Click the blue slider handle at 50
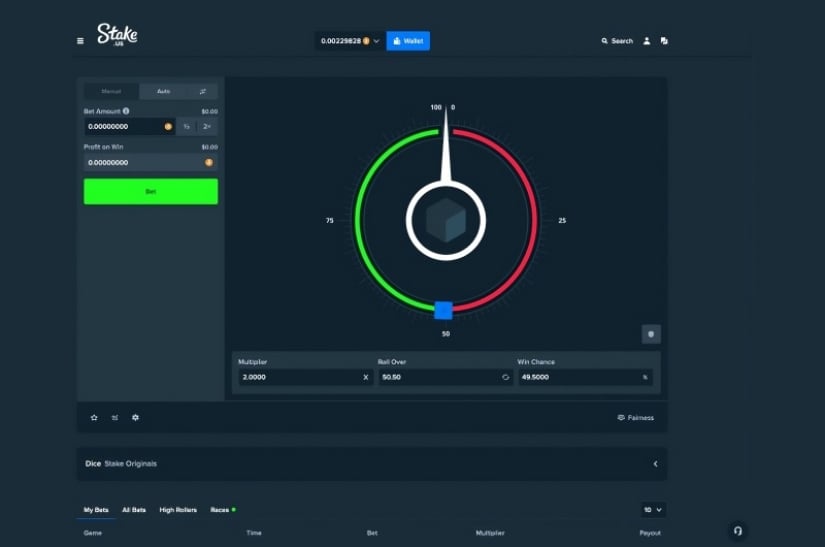Screen dimensions: 825x547 coord(444,310)
